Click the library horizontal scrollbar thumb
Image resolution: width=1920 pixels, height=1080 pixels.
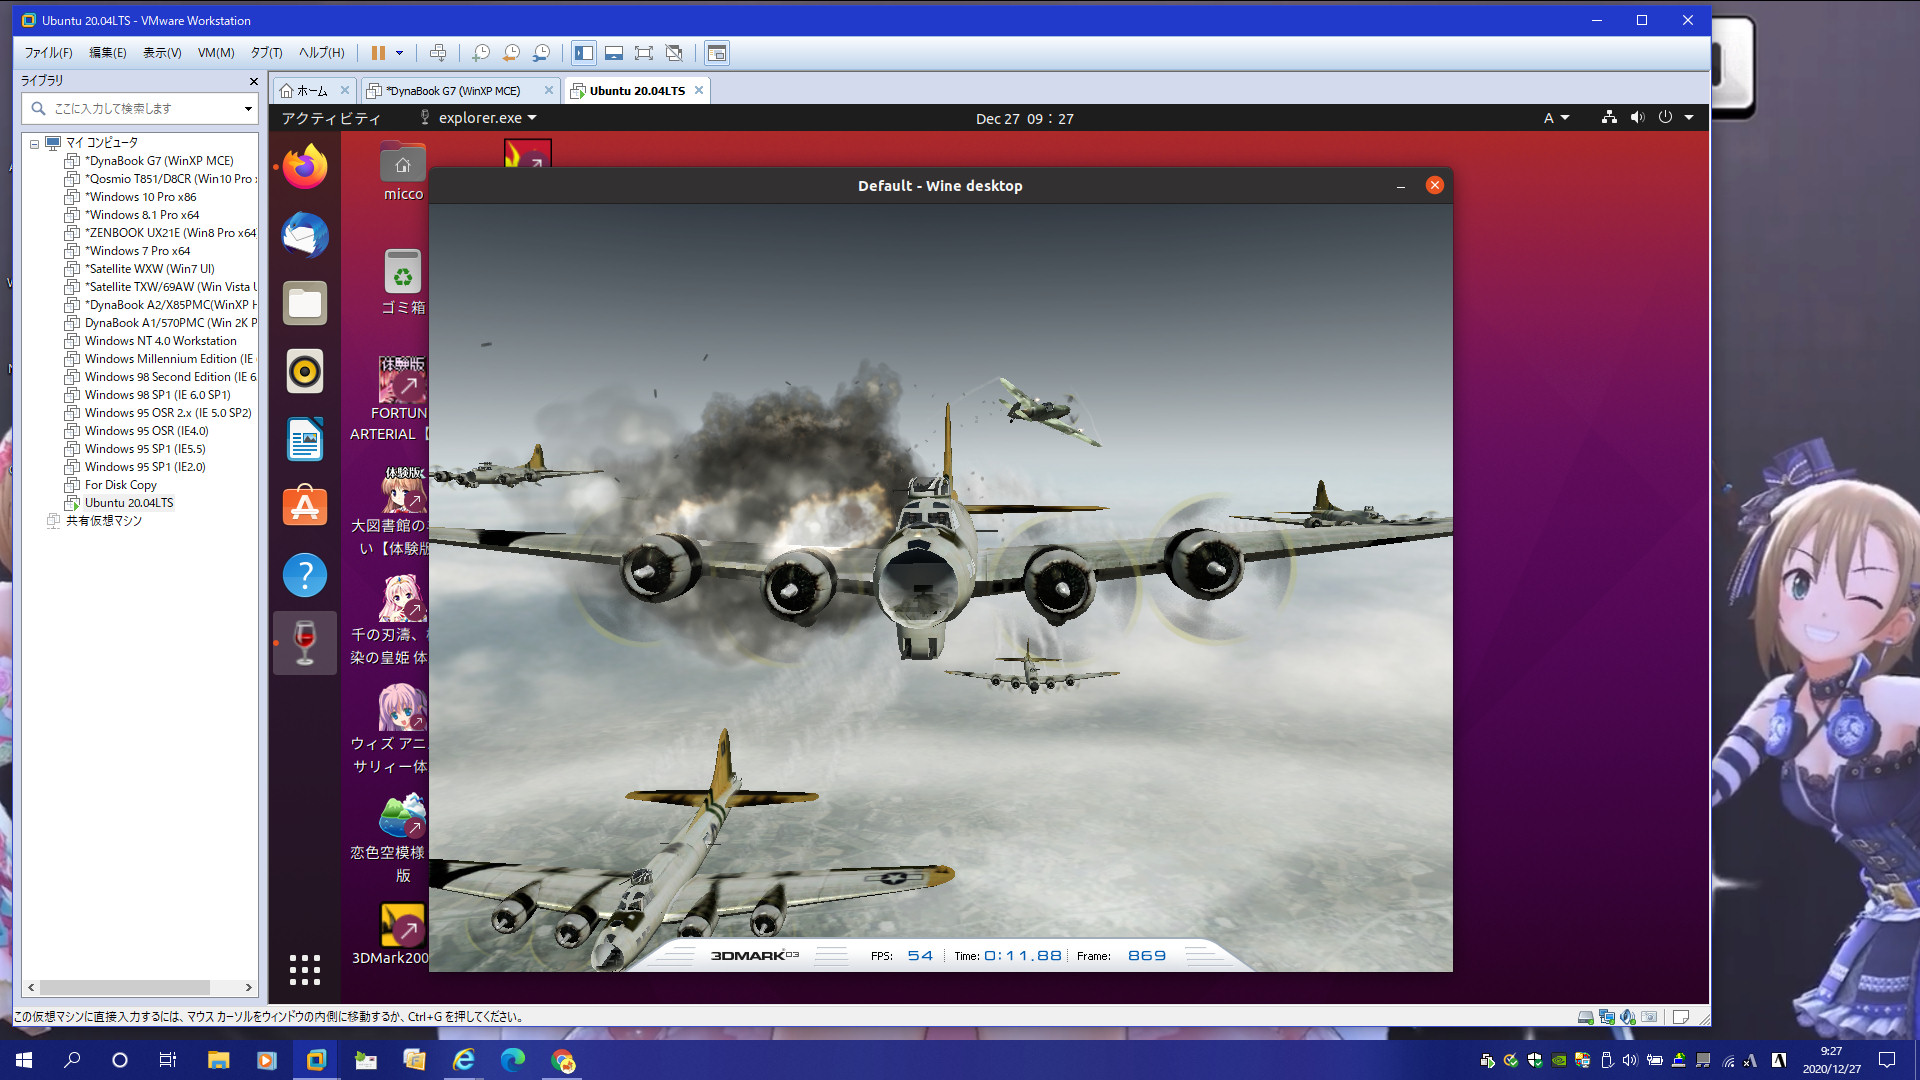pos(124,987)
